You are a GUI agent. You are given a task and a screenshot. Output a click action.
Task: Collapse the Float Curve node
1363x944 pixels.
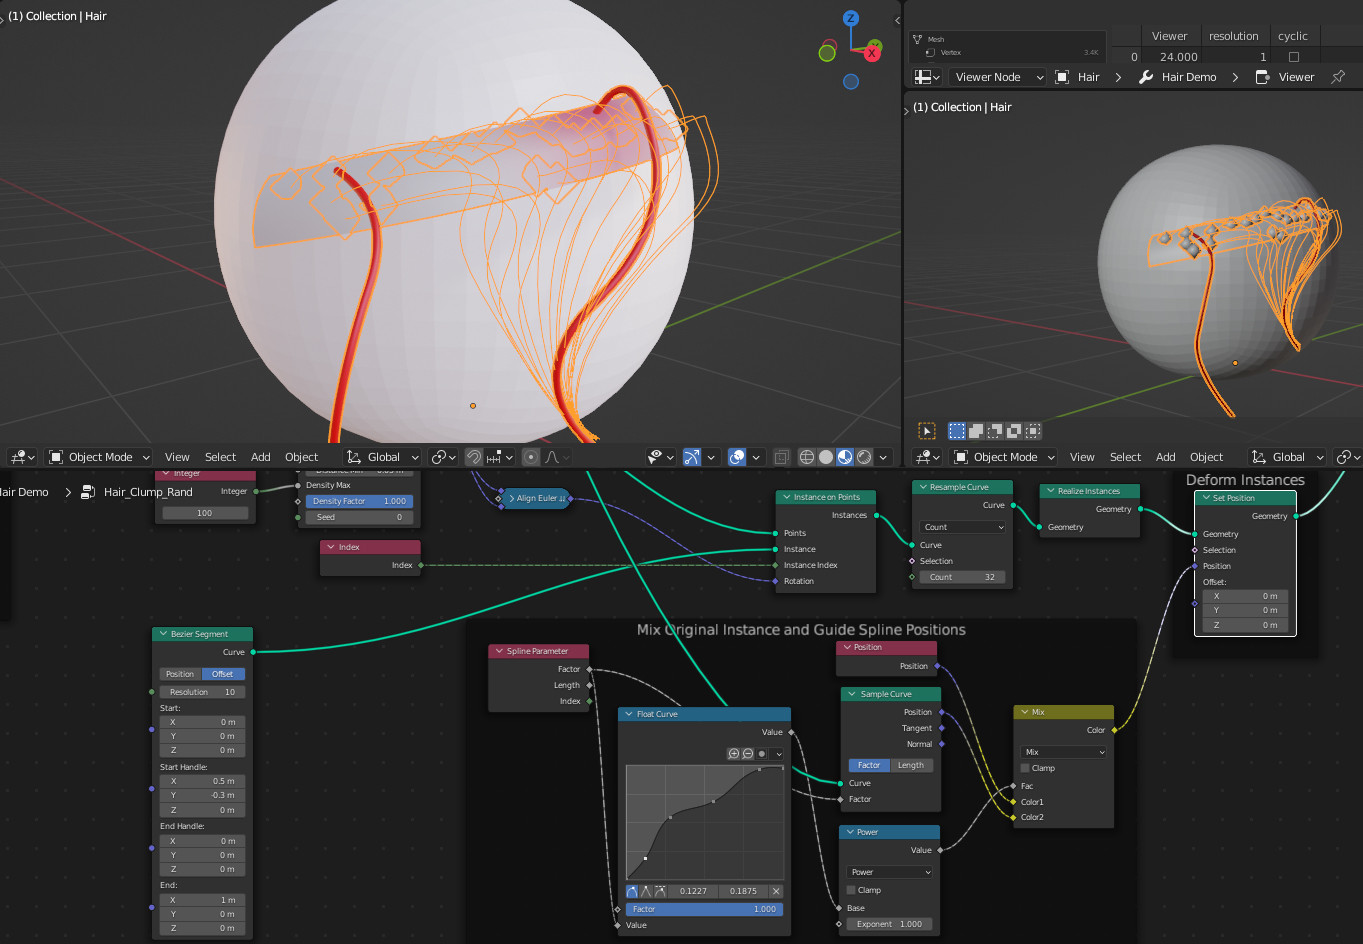tap(628, 714)
